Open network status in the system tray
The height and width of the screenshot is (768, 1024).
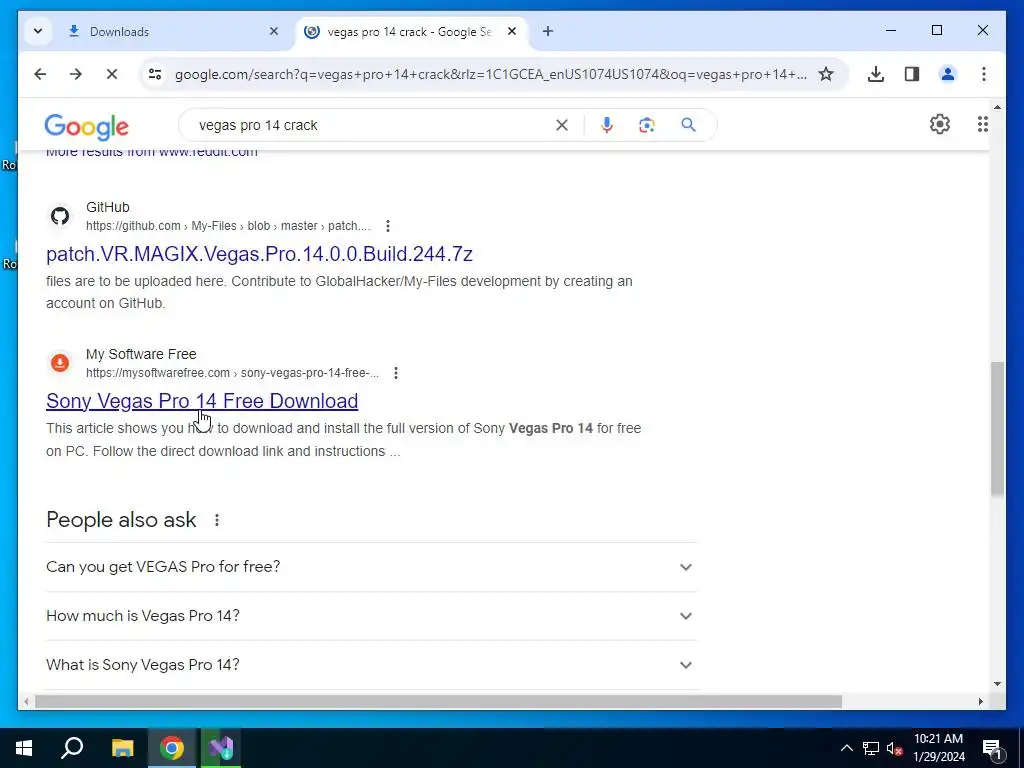(871, 748)
